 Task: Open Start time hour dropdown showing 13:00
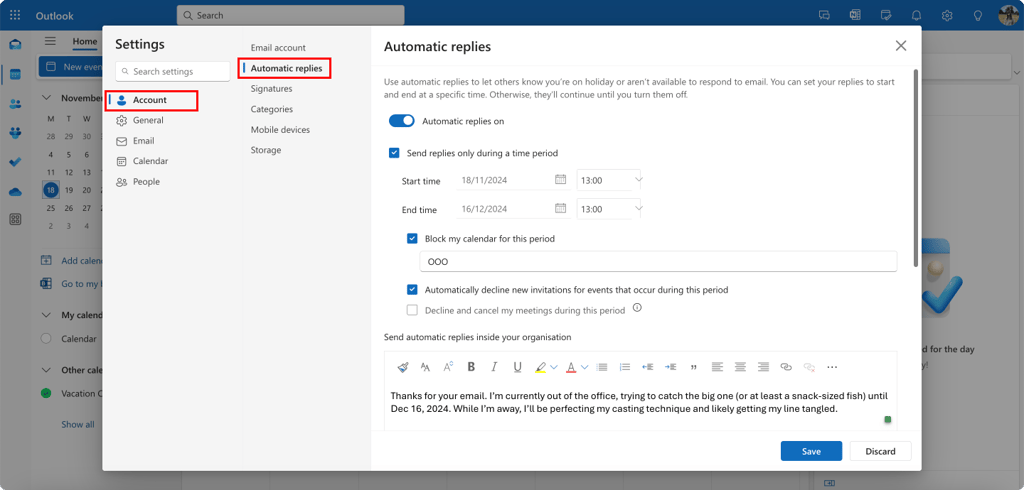coord(610,180)
